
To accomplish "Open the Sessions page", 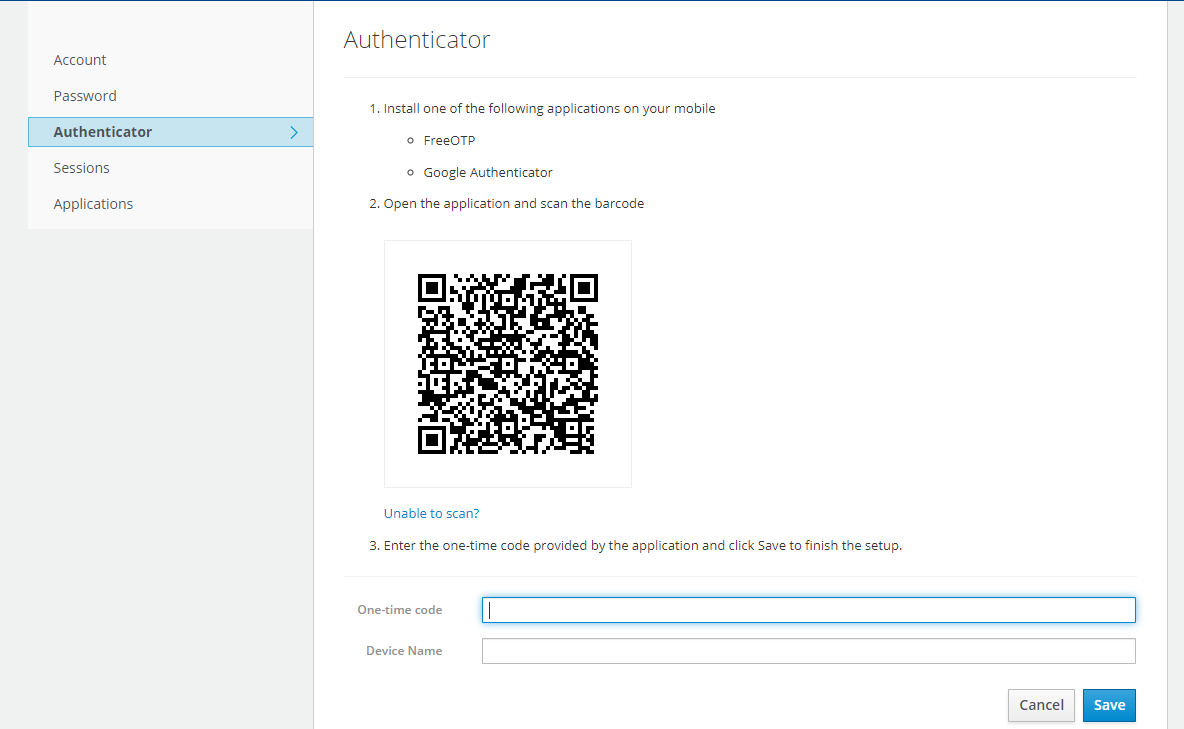I will click(x=82, y=168).
